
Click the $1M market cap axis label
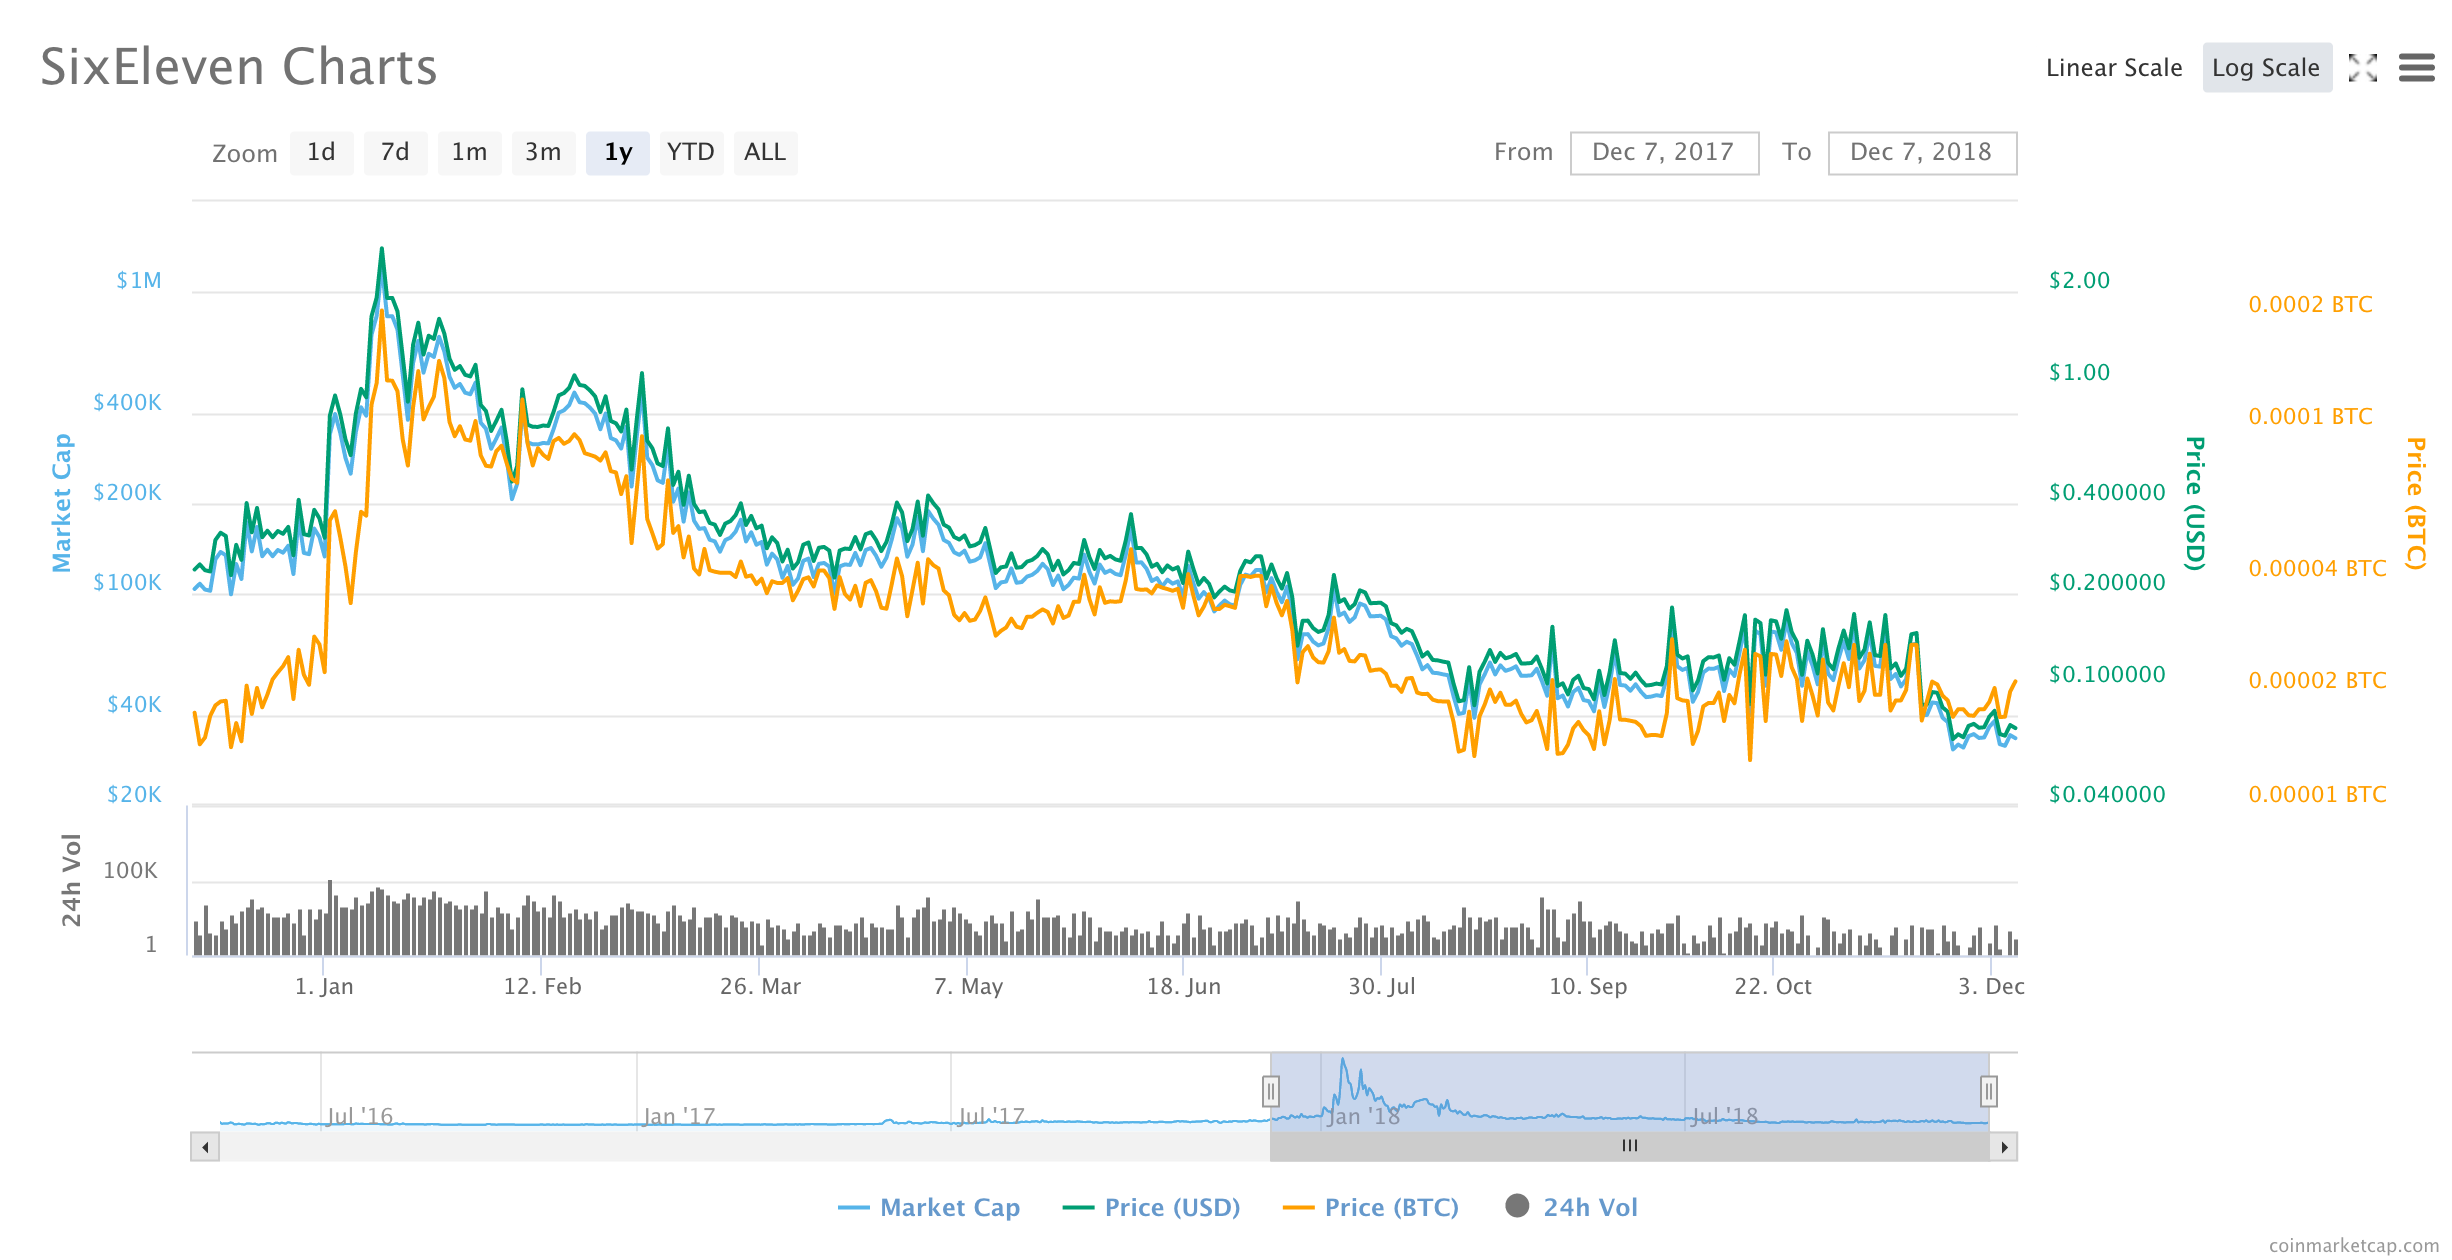(x=139, y=281)
